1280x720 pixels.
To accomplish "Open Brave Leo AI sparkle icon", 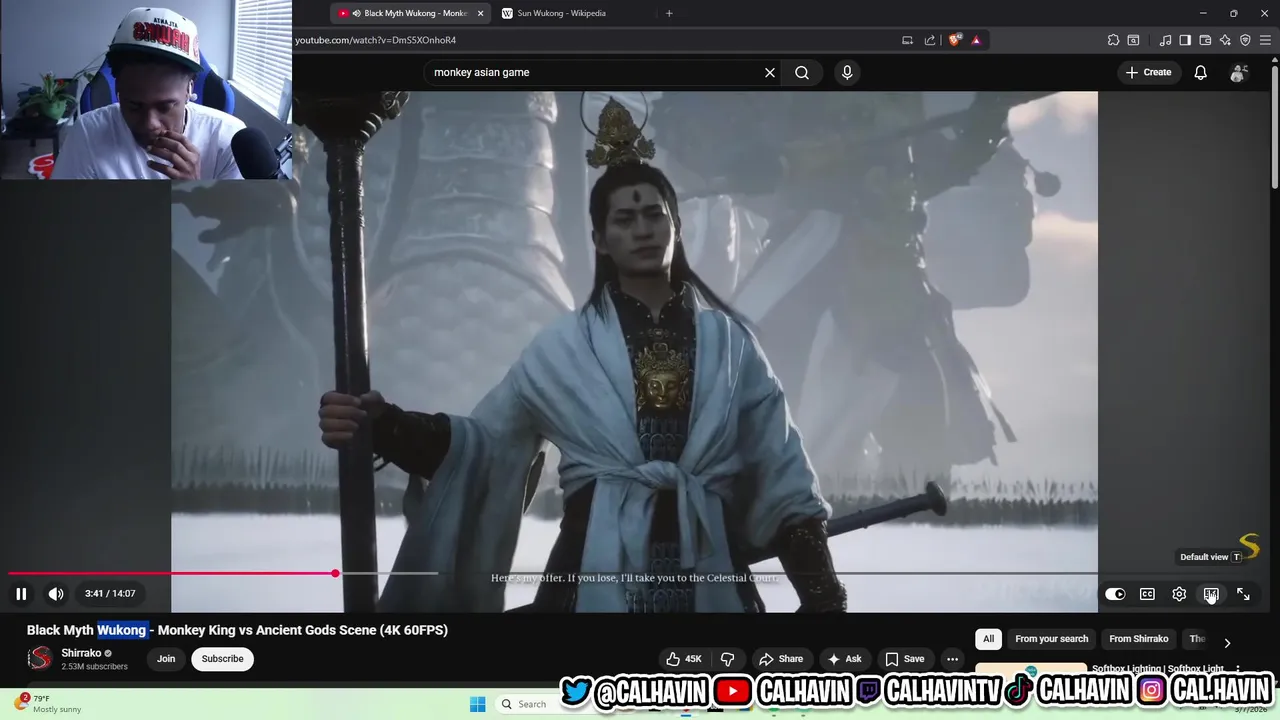I will pos(1225,40).
